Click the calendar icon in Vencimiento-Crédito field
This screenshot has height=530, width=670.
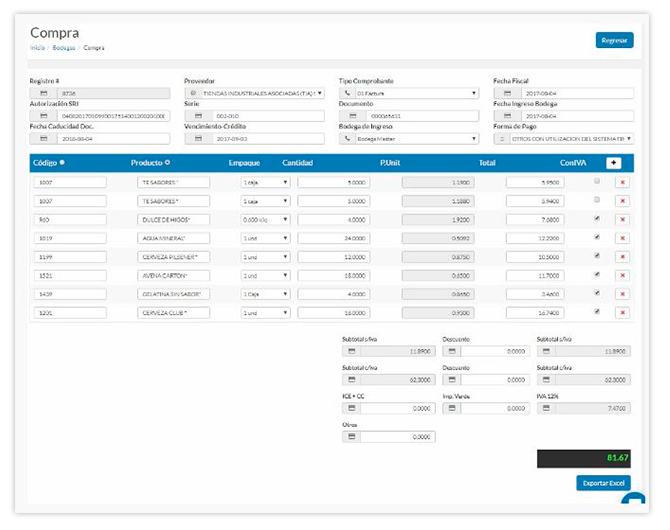click(193, 139)
